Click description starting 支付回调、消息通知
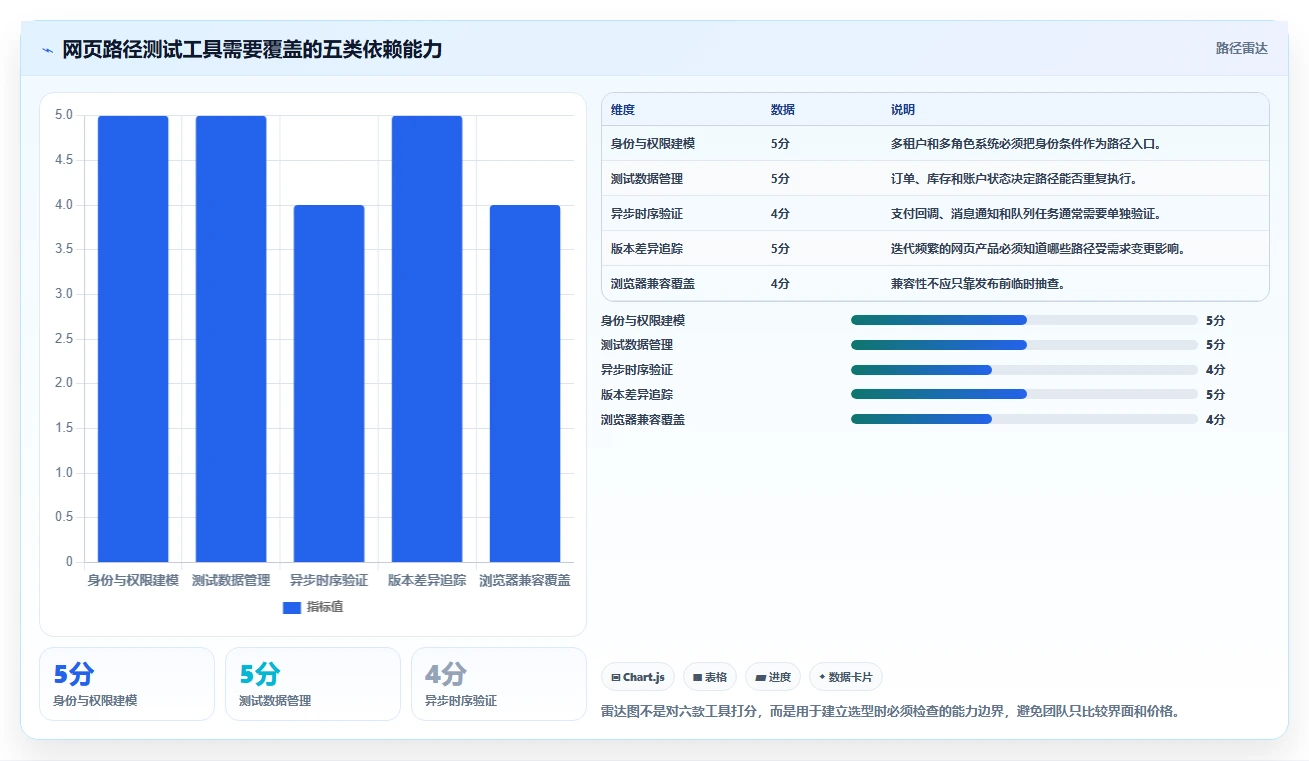 (x=1026, y=213)
